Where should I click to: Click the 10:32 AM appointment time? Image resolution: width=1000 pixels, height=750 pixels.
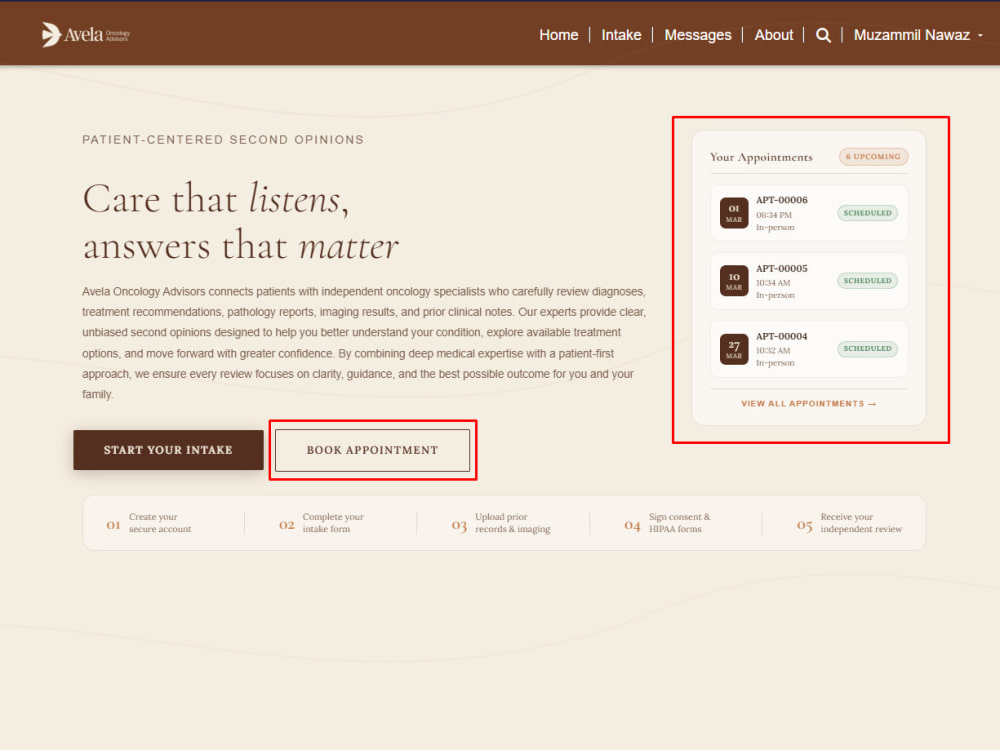pyautogui.click(x=773, y=351)
